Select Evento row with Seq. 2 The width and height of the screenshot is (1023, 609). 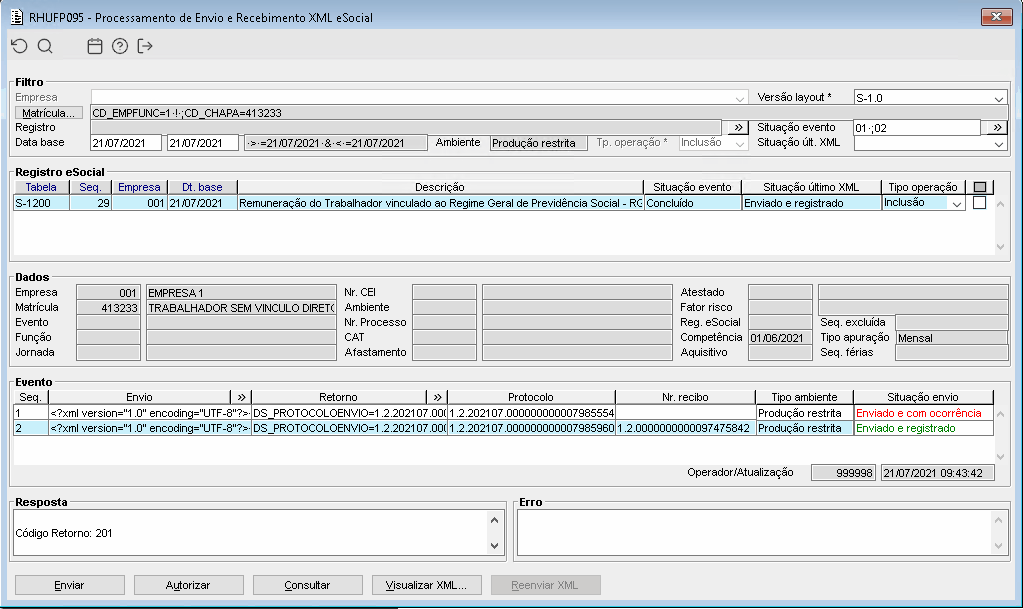(503, 428)
